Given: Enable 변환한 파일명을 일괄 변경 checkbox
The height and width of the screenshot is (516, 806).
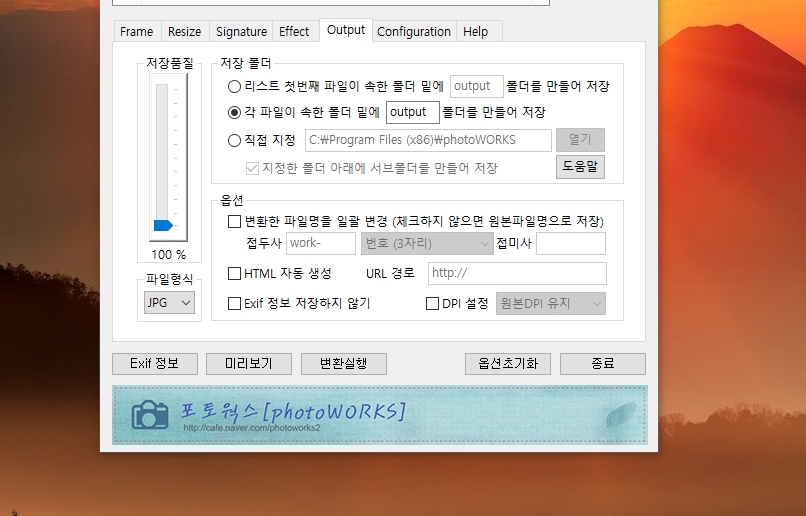Looking at the screenshot, I should (x=234, y=221).
